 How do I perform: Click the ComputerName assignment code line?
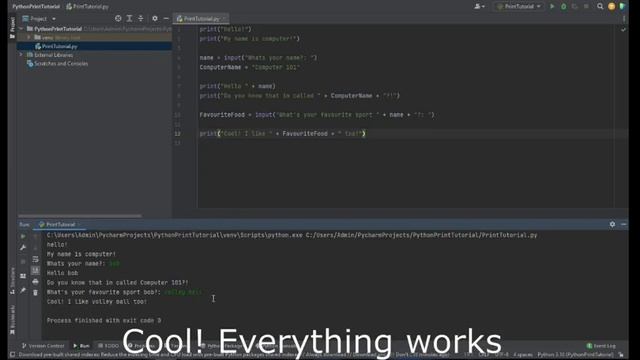[250, 67]
